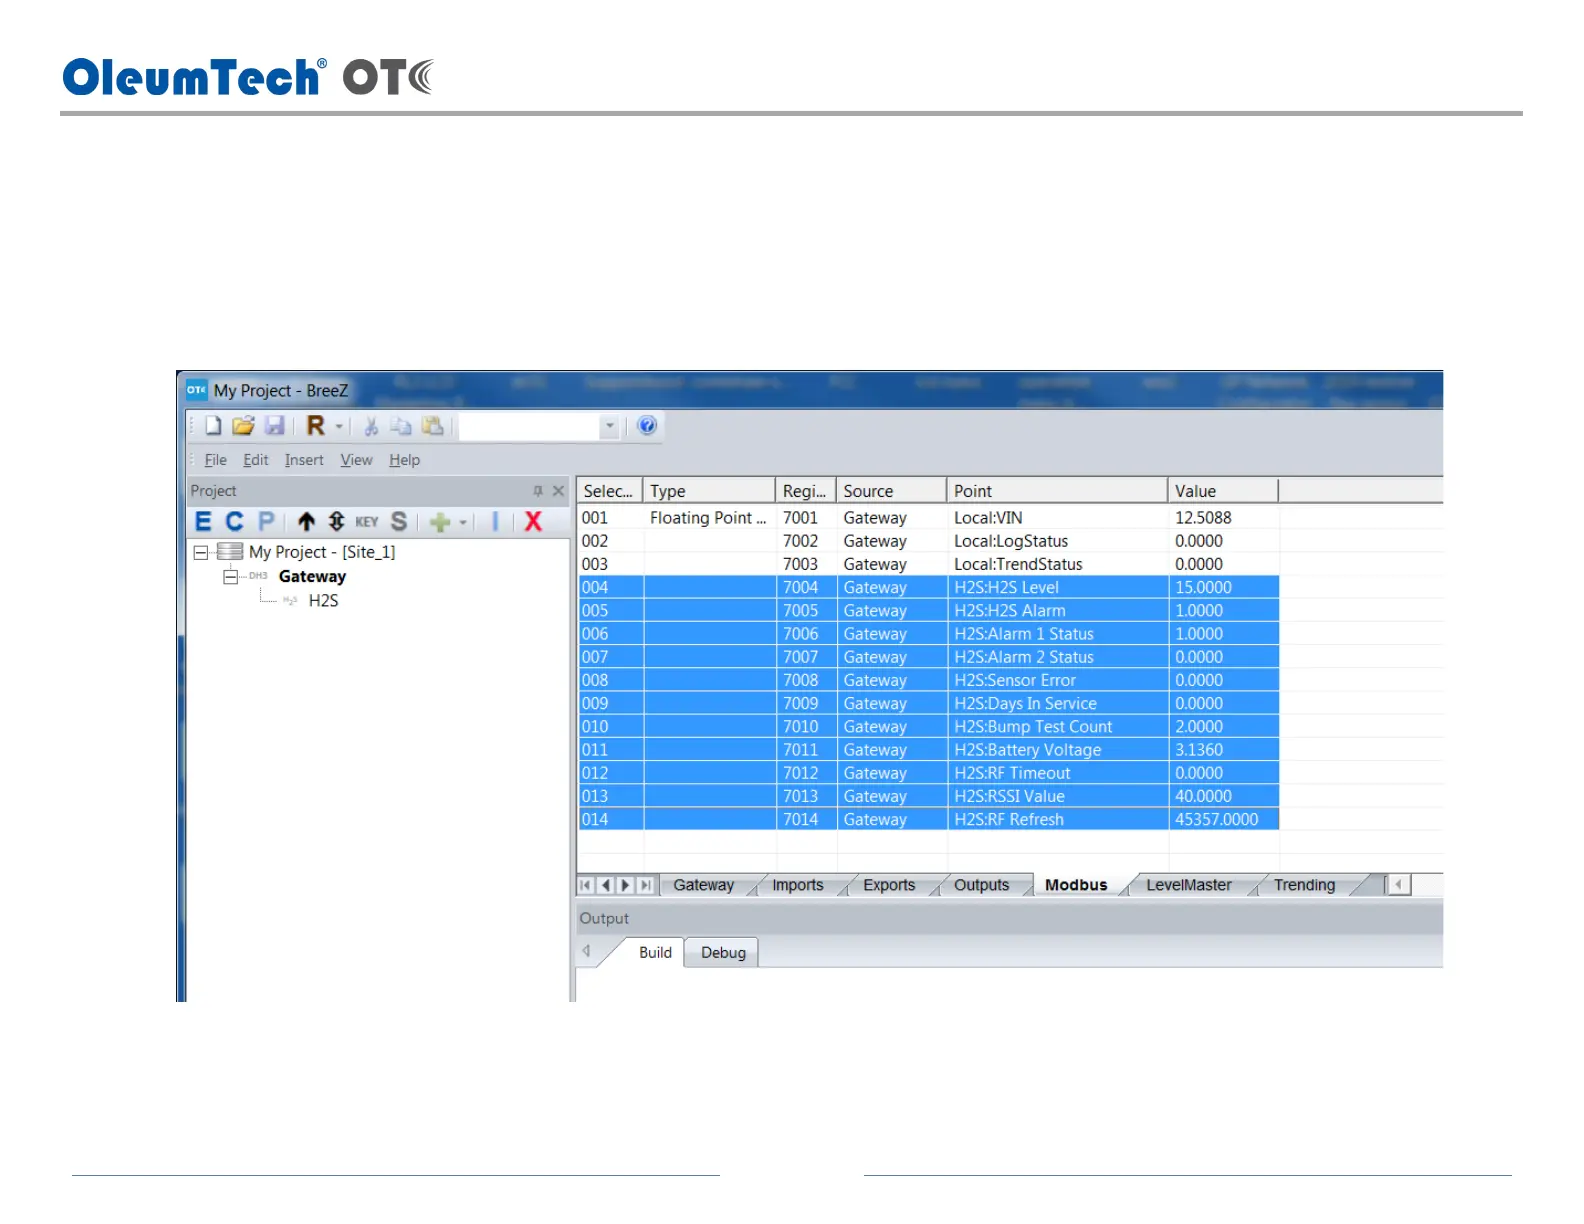
Task: Copy selection using the Copy icon
Action: [x=401, y=426]
